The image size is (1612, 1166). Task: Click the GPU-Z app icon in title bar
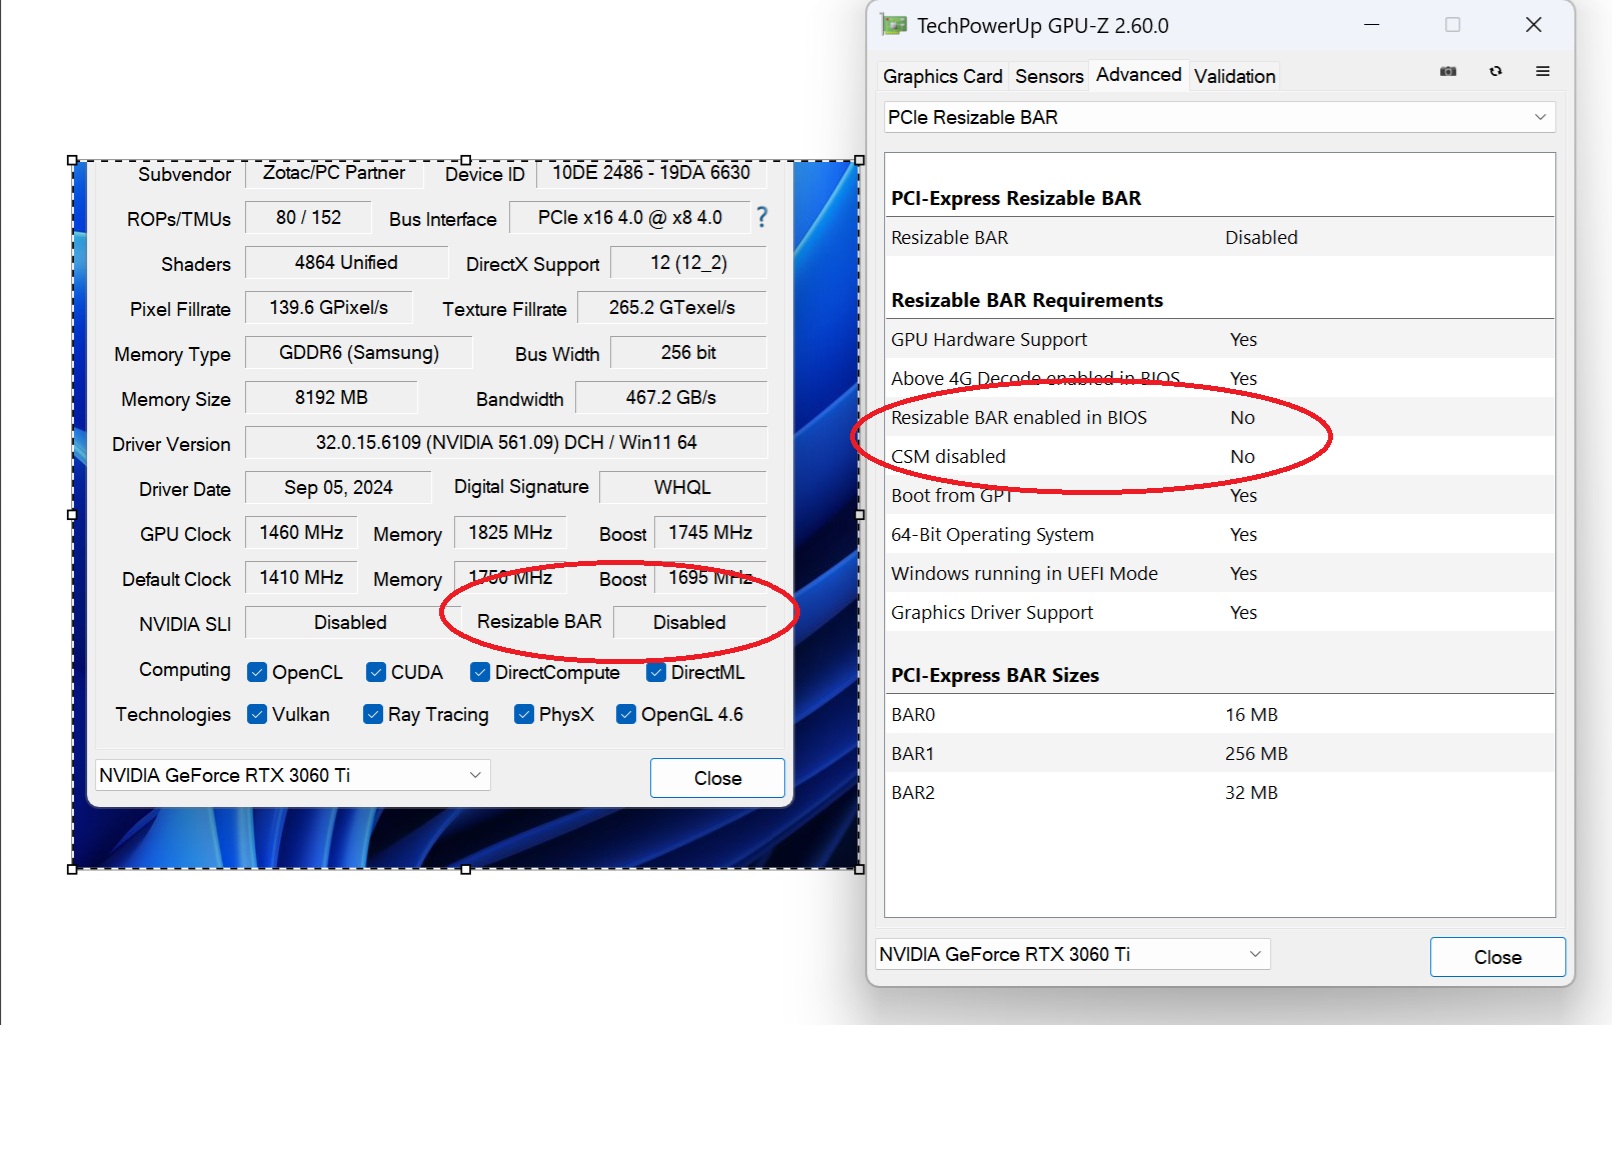point(893,25)
